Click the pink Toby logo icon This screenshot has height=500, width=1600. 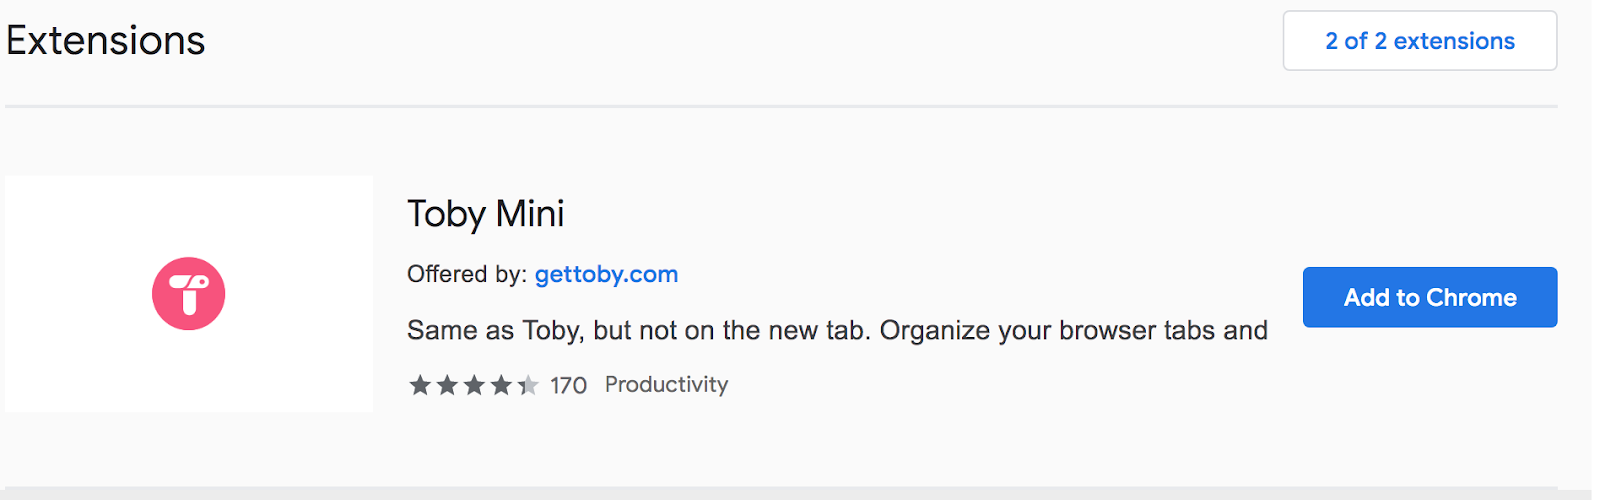point(188,294)
